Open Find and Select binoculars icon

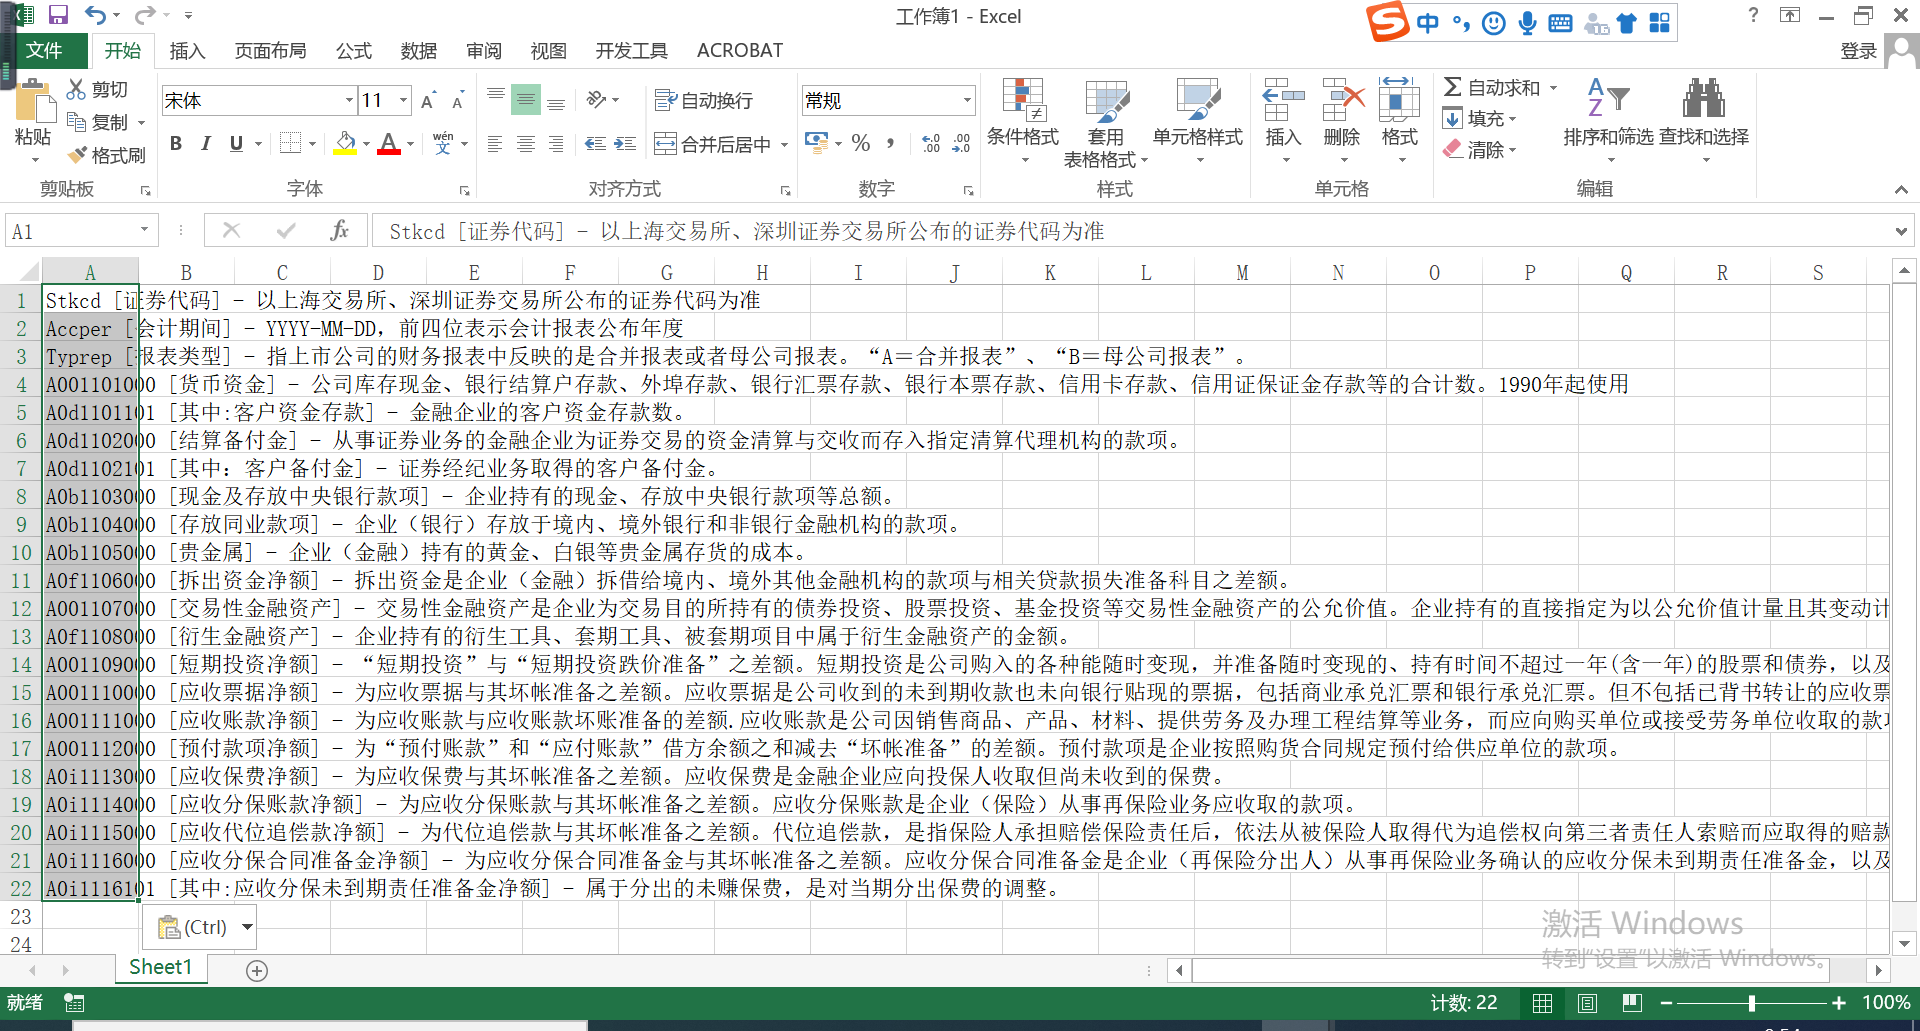[1704, 99]
